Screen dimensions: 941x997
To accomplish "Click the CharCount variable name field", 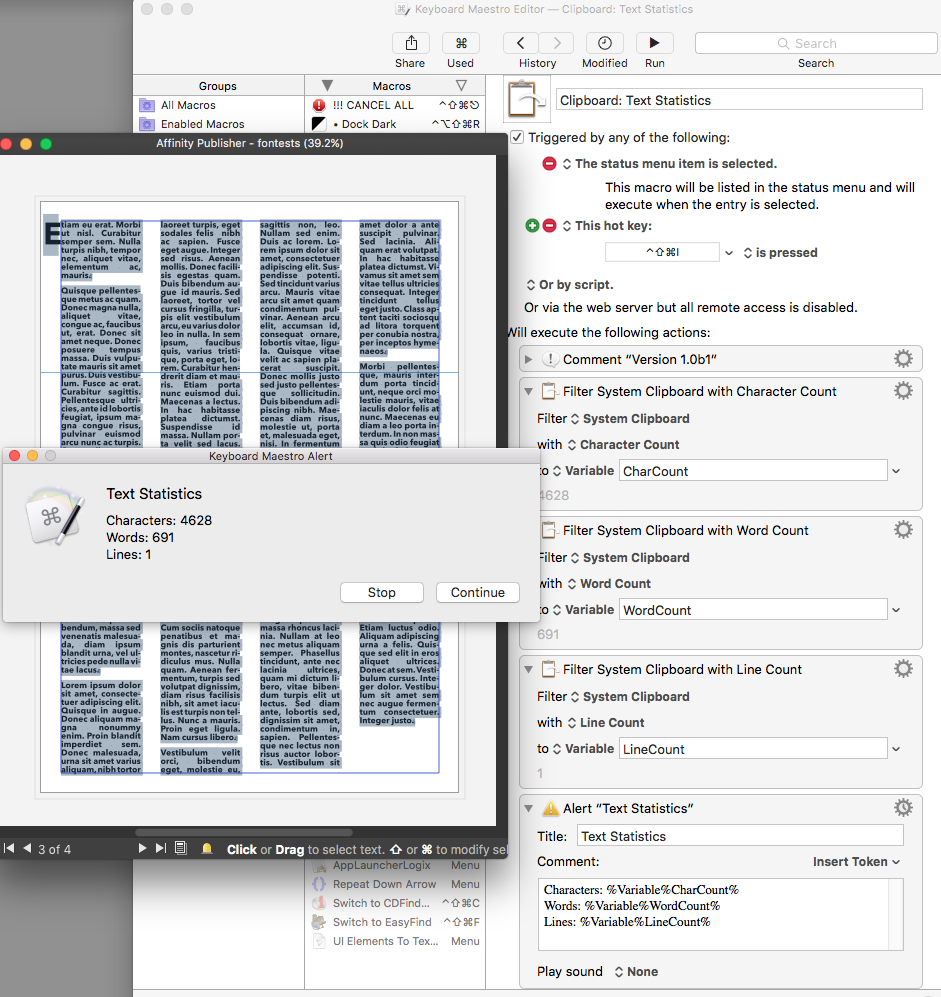I will (753, 471).
